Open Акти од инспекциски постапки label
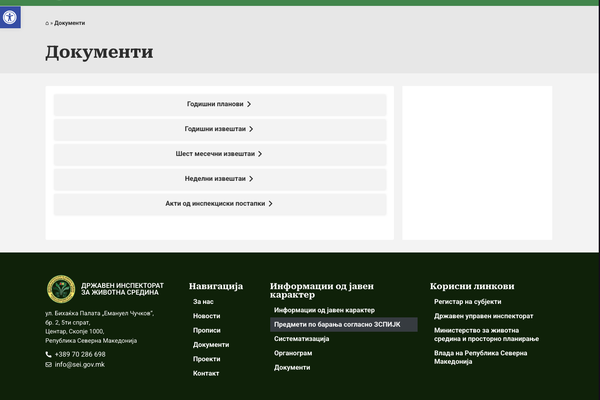The height and width of the screenshot is (400, 600). click(x=215, y=204)
